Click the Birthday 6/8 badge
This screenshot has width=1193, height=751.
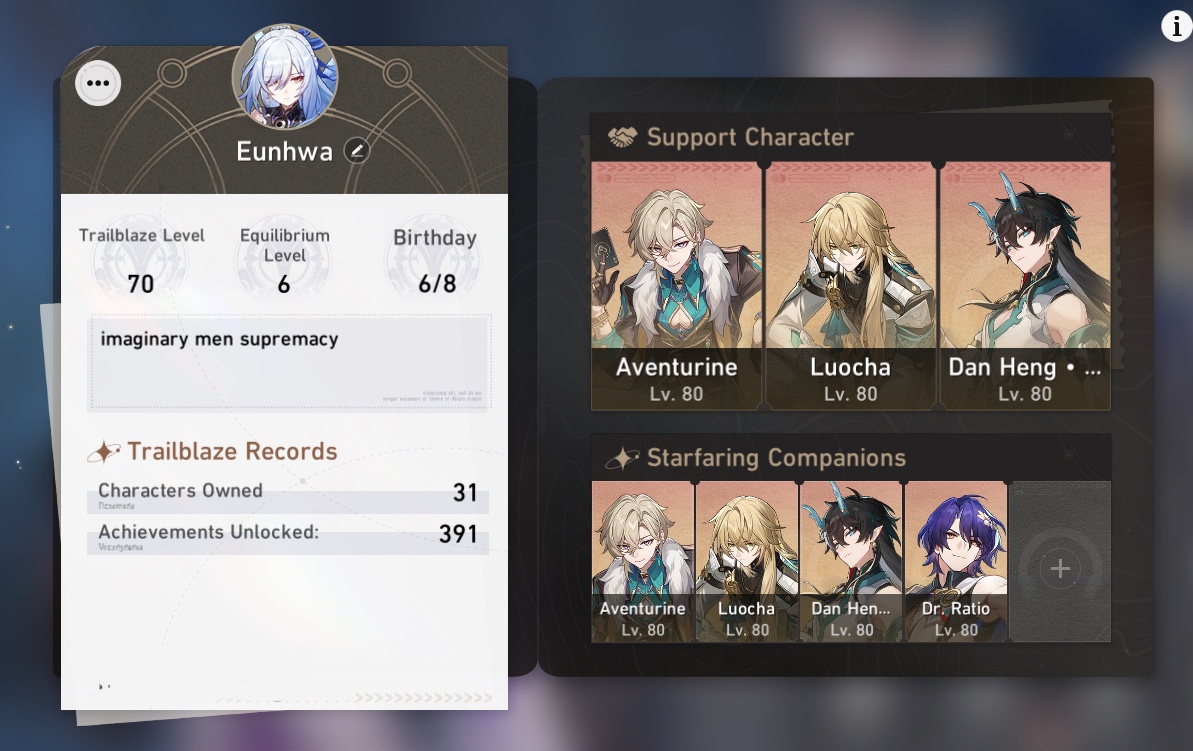point(435,262)
